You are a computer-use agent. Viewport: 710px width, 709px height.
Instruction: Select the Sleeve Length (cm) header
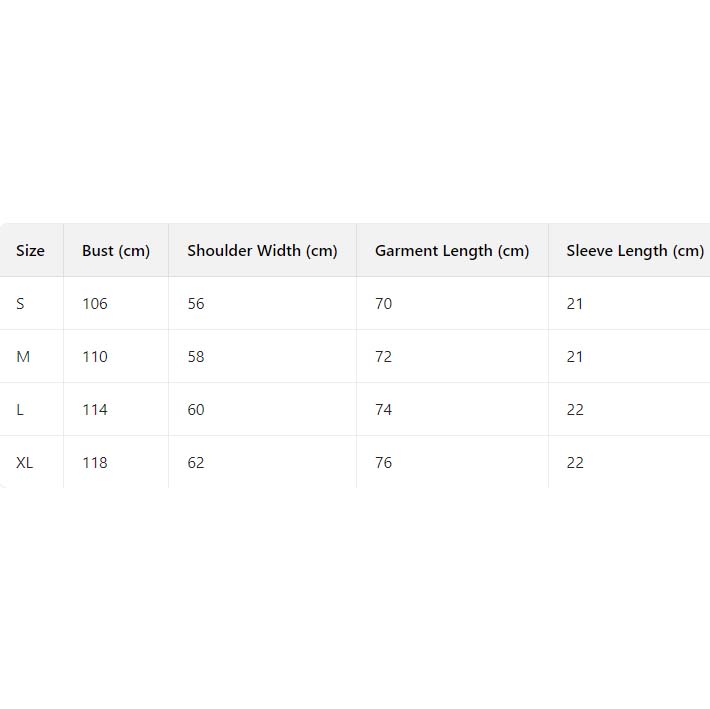click(635, 251)
